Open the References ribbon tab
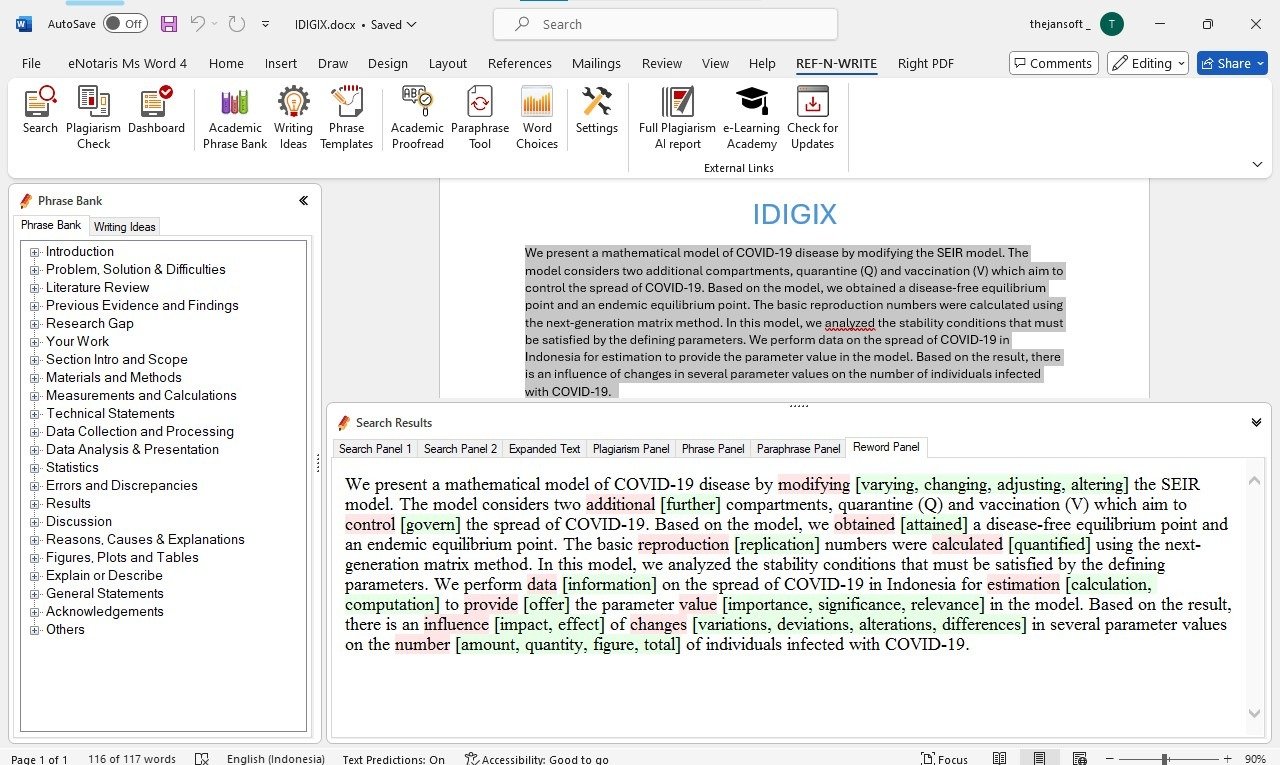The width and height of the screenshot is (1280, 765). [520, 63]
